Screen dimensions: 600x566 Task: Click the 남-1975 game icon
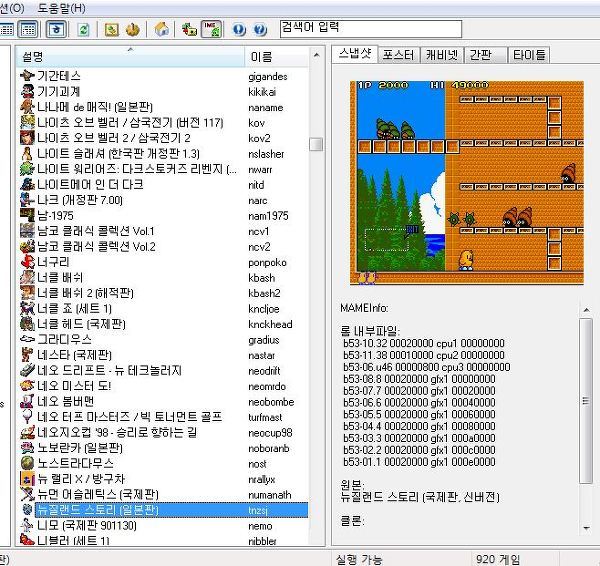[x=27, y=215]
